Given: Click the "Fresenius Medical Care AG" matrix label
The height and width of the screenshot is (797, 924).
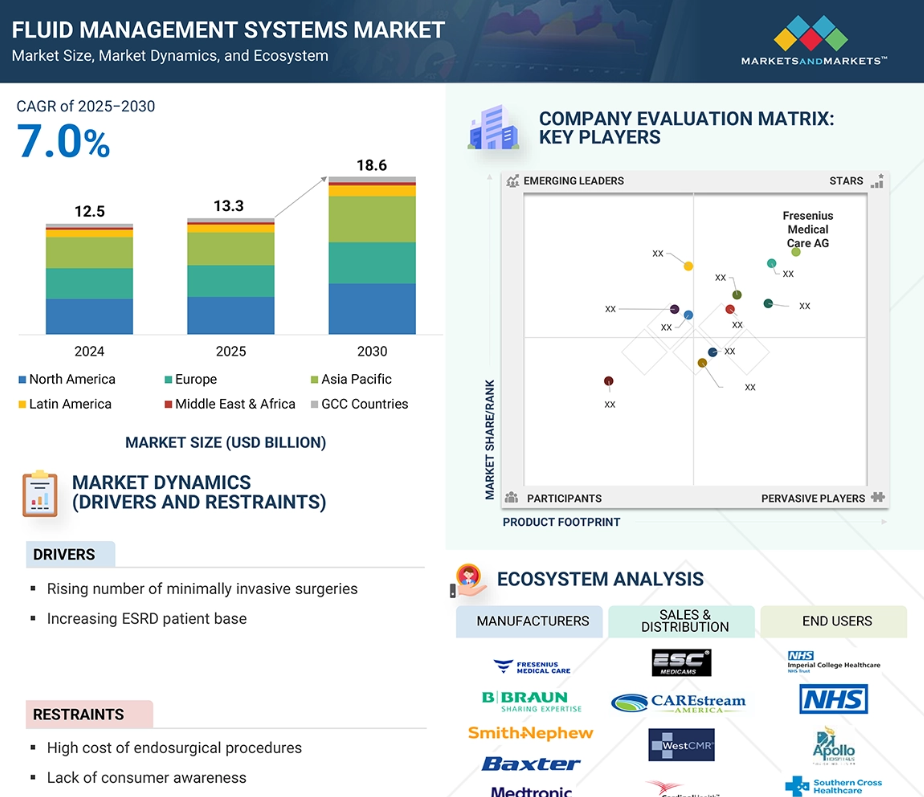Looking at the screenshot, I should tap(808, 229).
